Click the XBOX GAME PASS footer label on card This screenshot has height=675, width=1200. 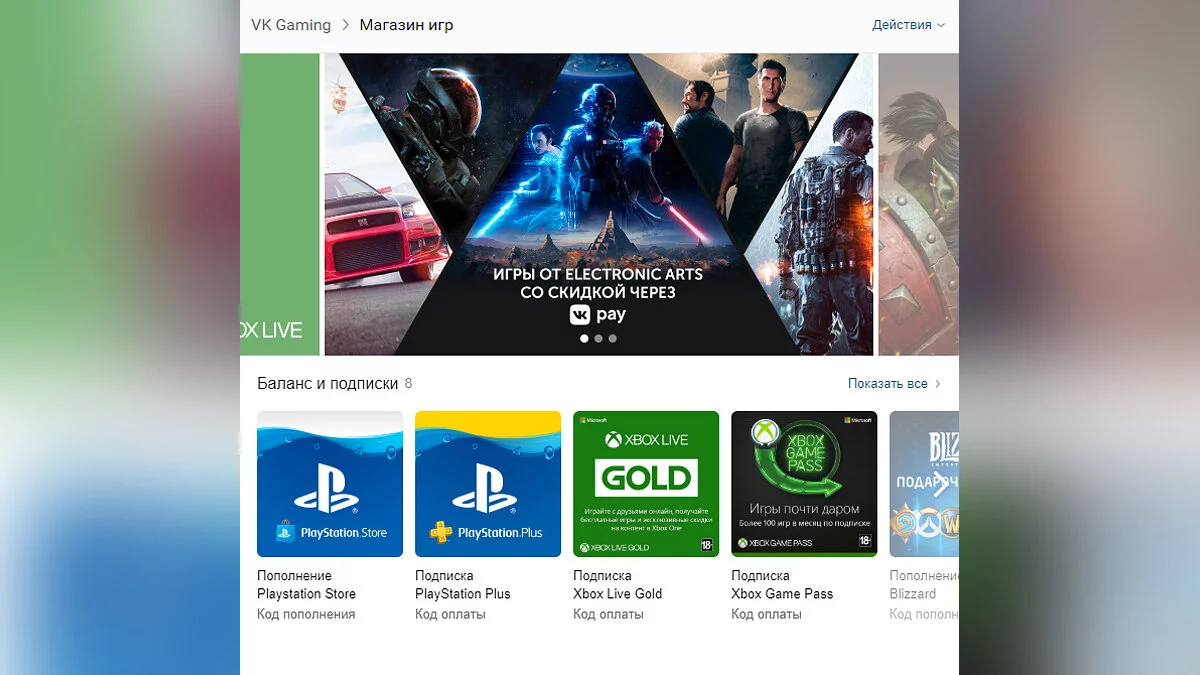pyautogui.click(x=774, y=543)
